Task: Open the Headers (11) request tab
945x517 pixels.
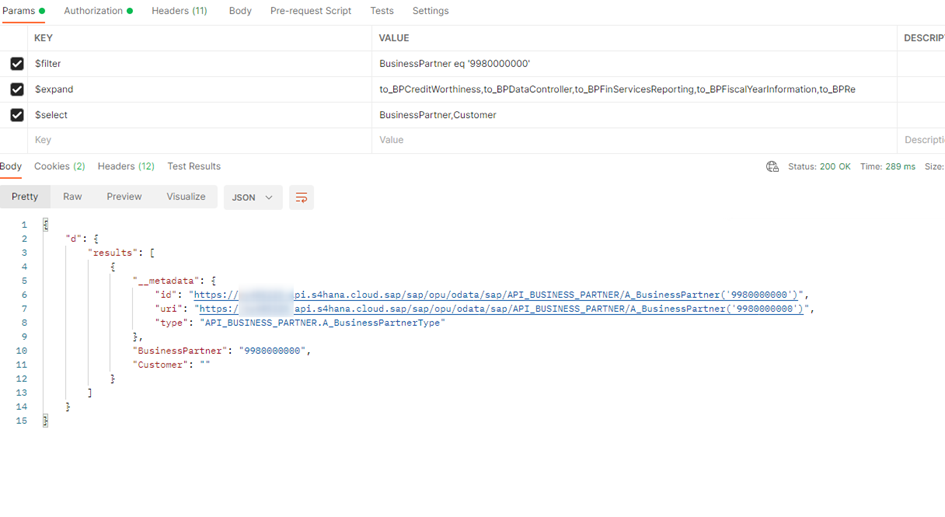Action: click(179, 11)
